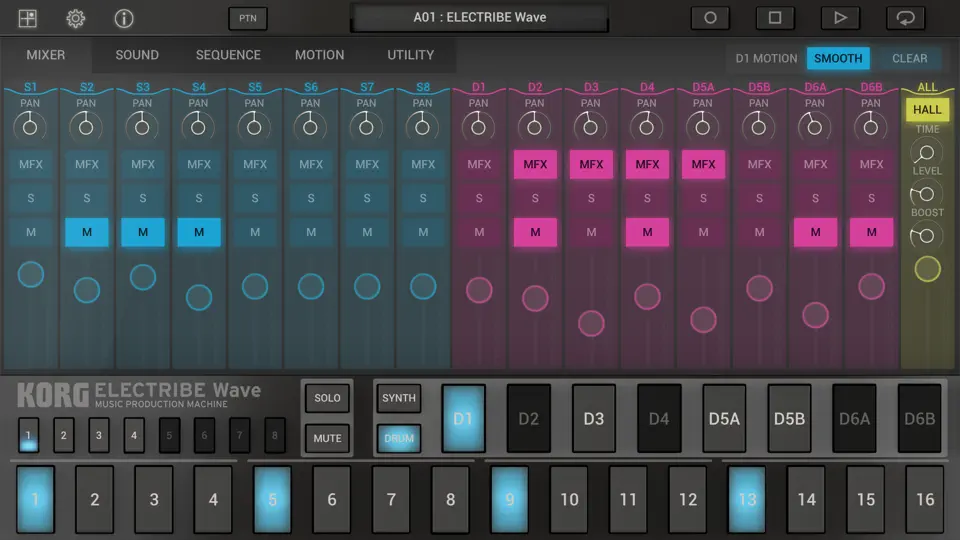Click the A01 ELECTRIBE Wave pattern name
The width and height of the screenshot is (960, 540).
click(x=479, y=17)
